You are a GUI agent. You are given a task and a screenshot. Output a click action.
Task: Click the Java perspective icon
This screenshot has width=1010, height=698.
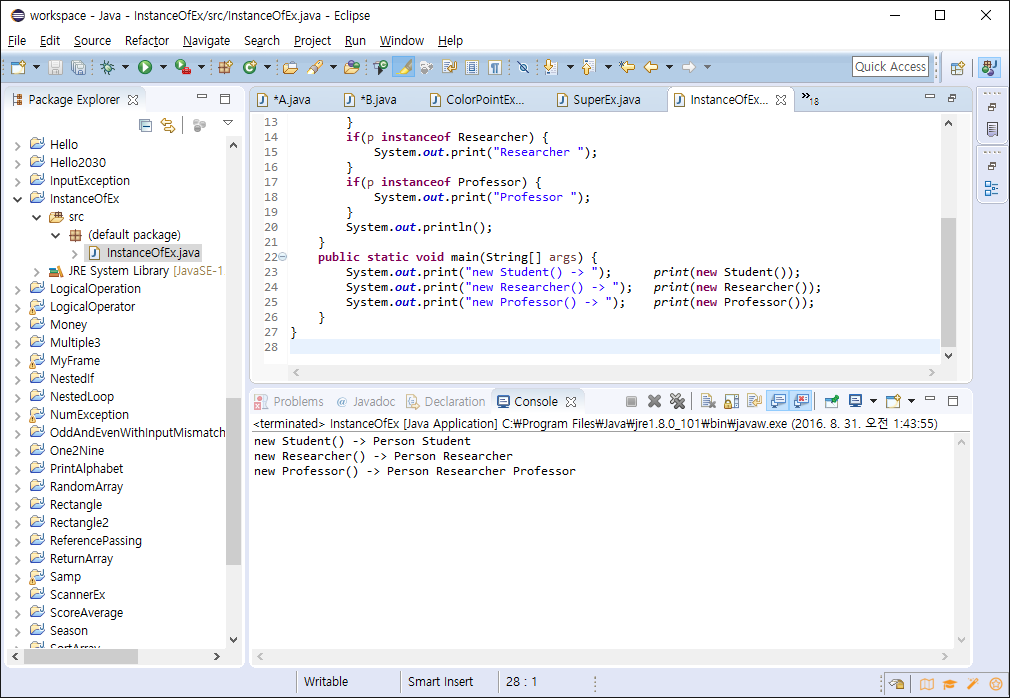pyautogui.click(x=989, y=67)
